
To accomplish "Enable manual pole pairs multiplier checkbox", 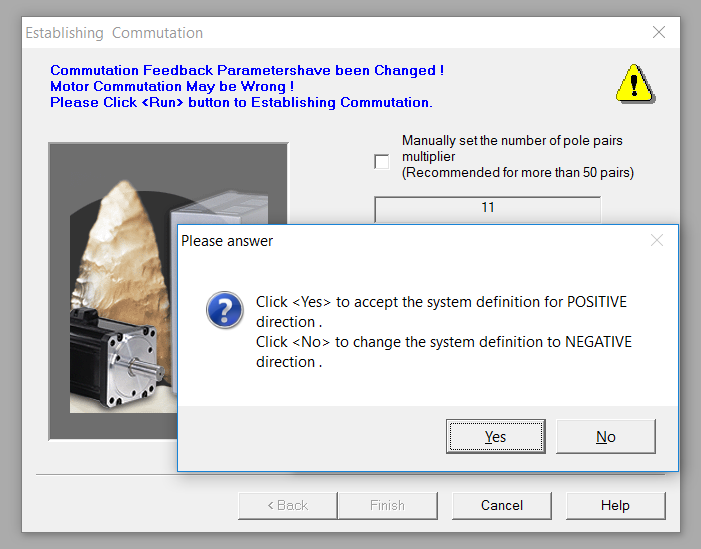I will tap(381, 161).
